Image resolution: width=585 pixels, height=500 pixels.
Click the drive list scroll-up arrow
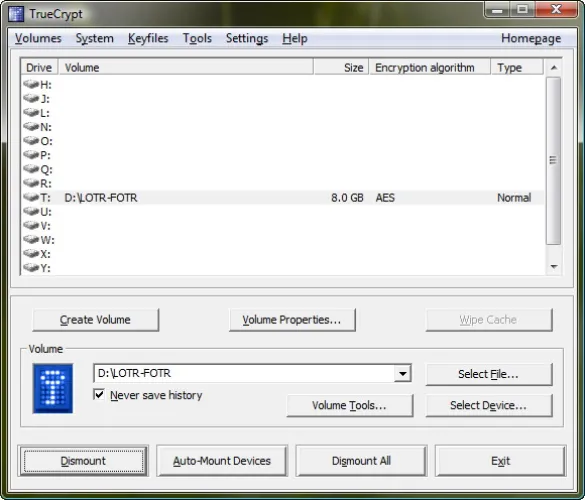point(554,68)
